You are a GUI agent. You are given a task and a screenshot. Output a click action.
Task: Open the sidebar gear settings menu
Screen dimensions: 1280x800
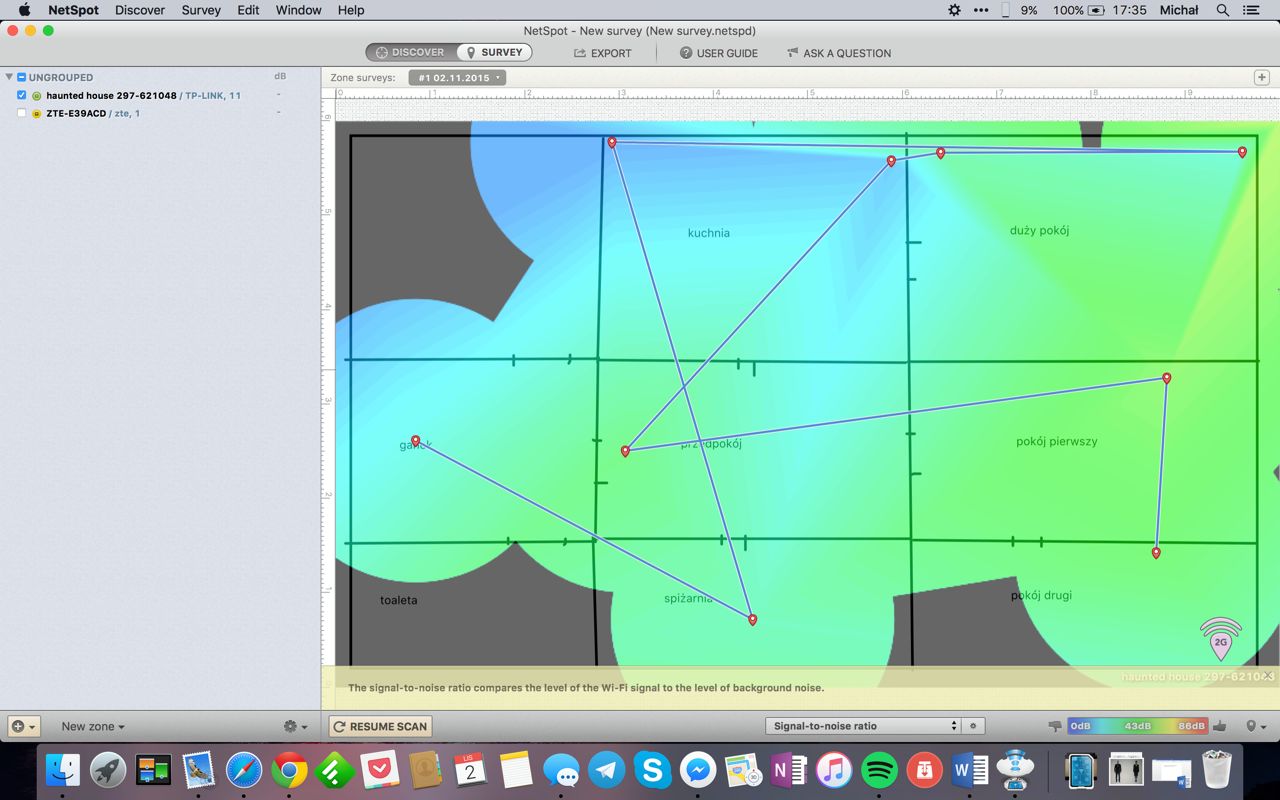tap(295, 727)
